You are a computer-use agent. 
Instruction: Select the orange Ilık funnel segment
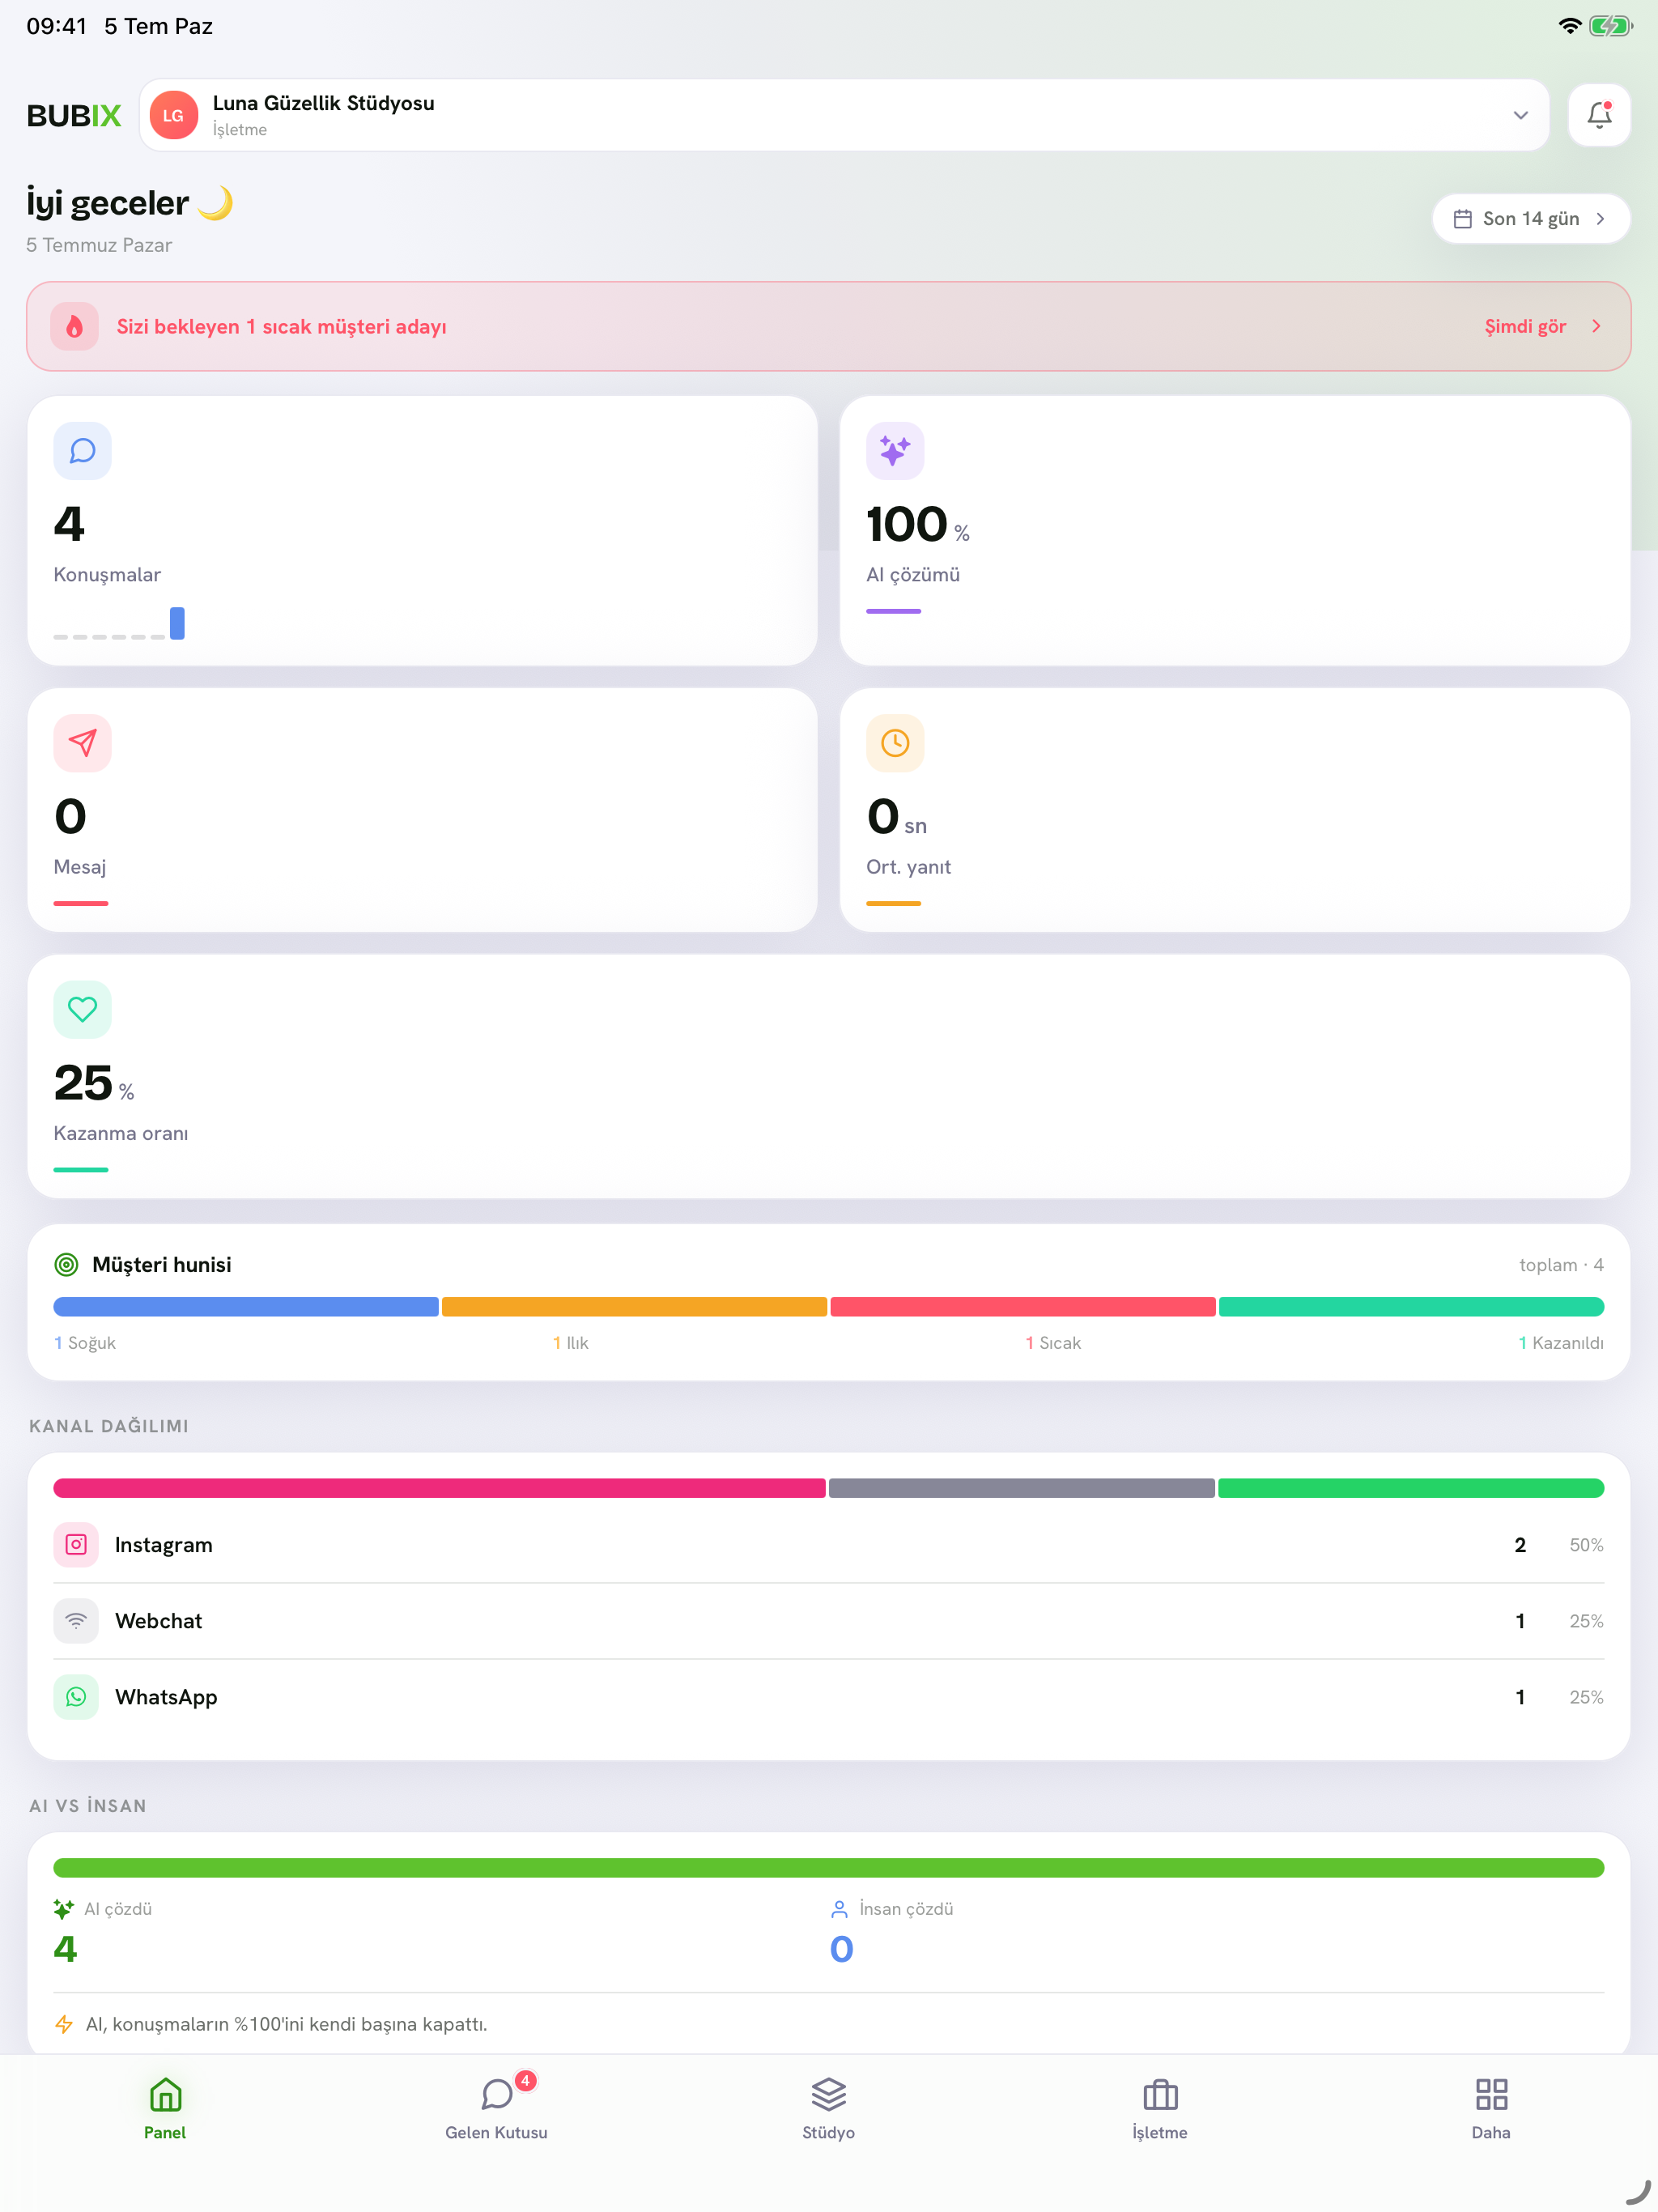coord(634,1307)
